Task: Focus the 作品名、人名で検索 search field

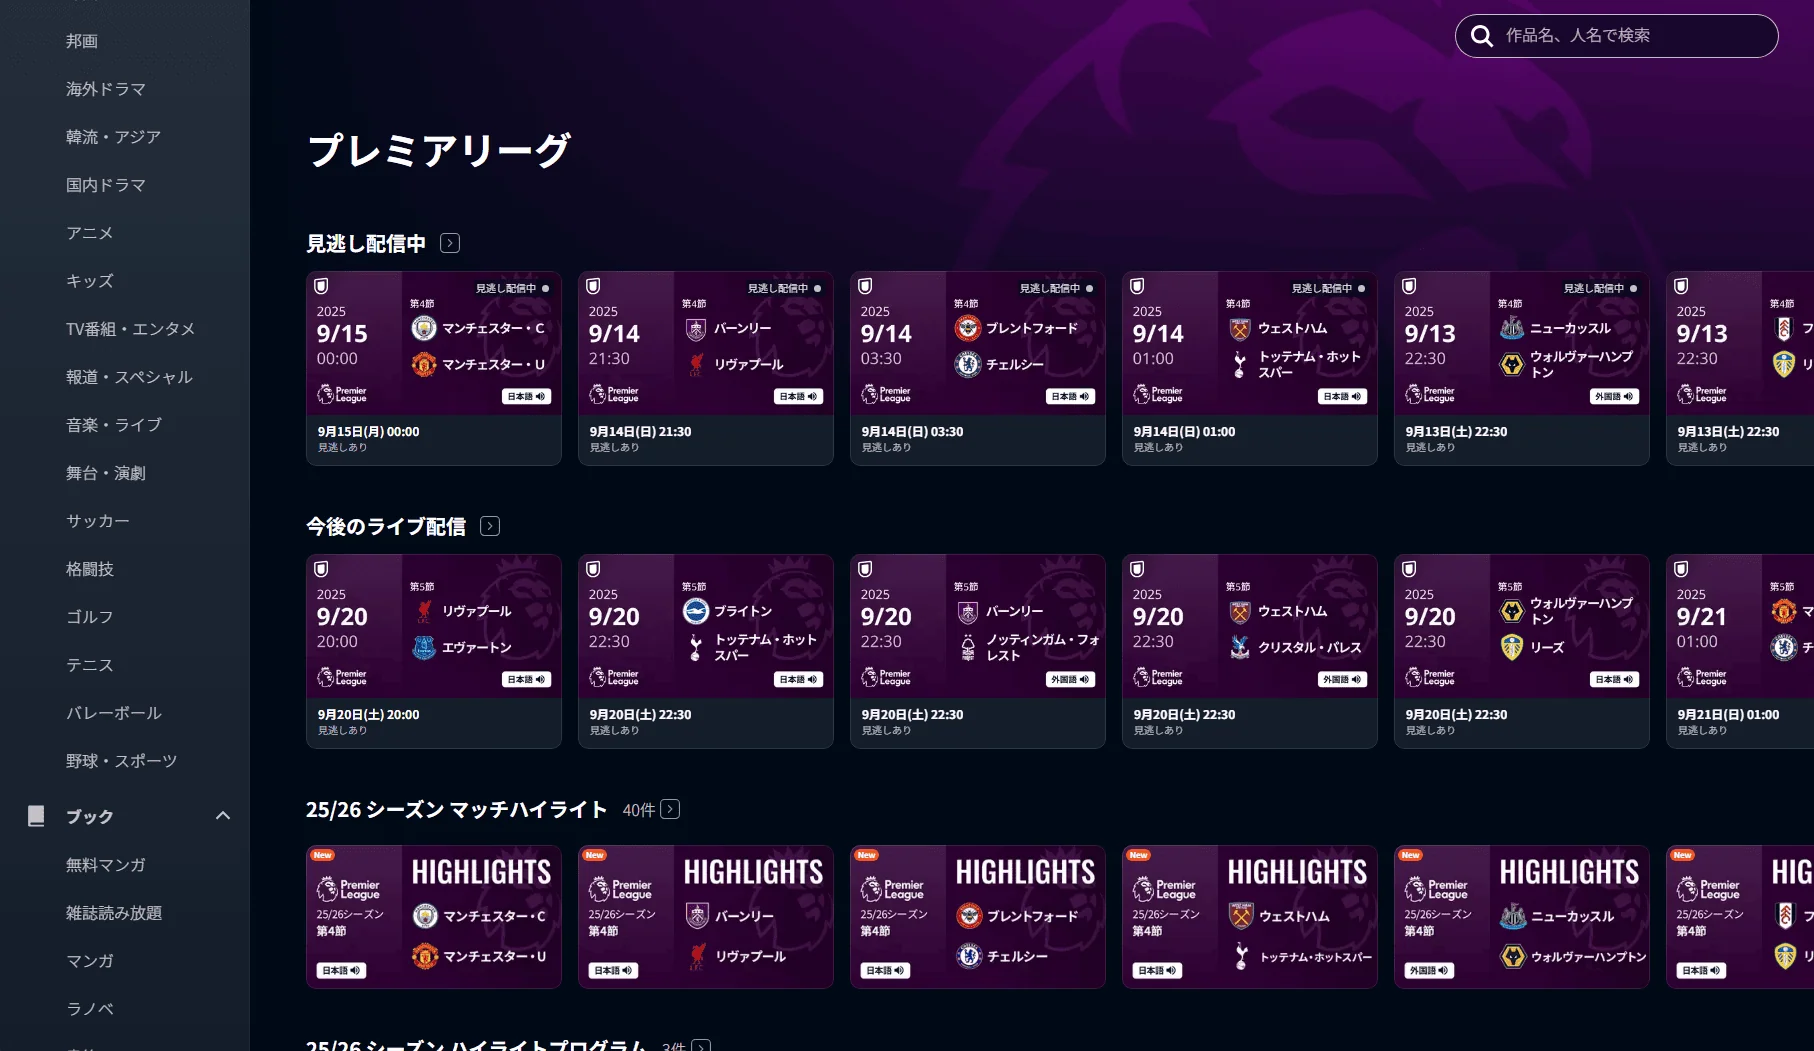Action: click(x=1630, y=36)
